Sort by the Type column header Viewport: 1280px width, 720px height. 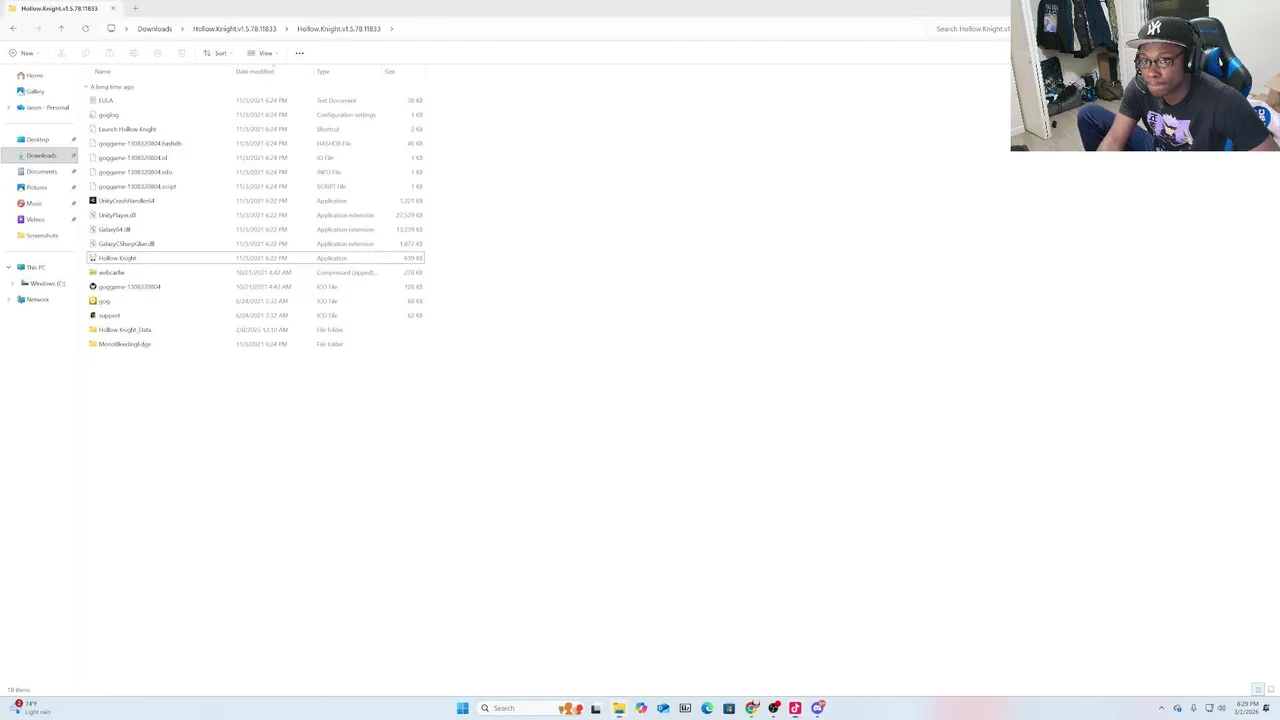(323, 72)
